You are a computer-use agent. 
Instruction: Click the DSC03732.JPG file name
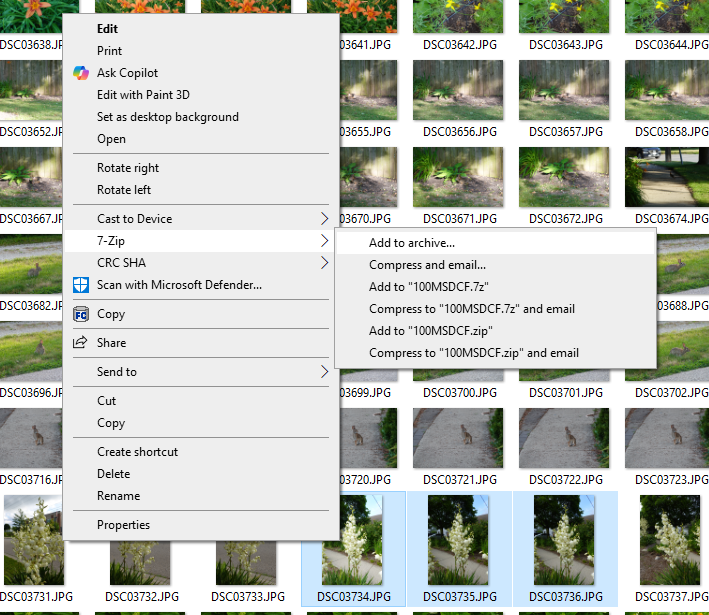pyautogui.click(x=142, y=597)
